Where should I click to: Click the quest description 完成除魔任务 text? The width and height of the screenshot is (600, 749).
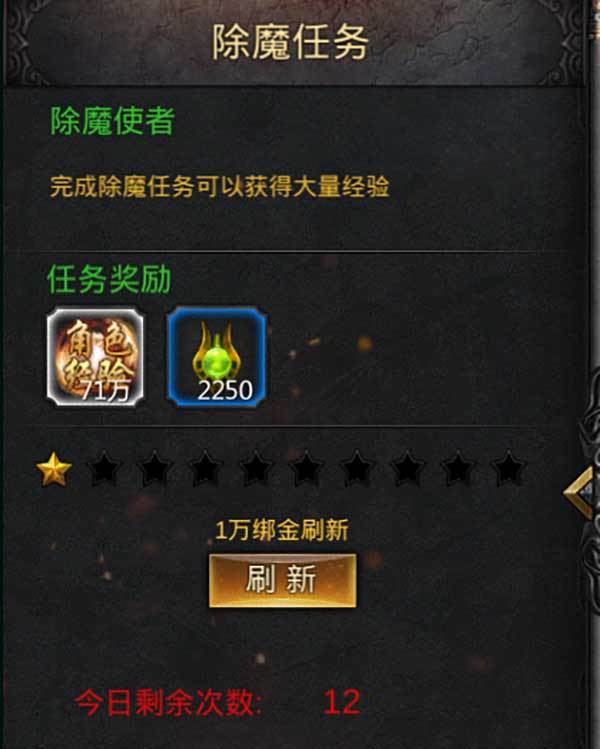220,186
